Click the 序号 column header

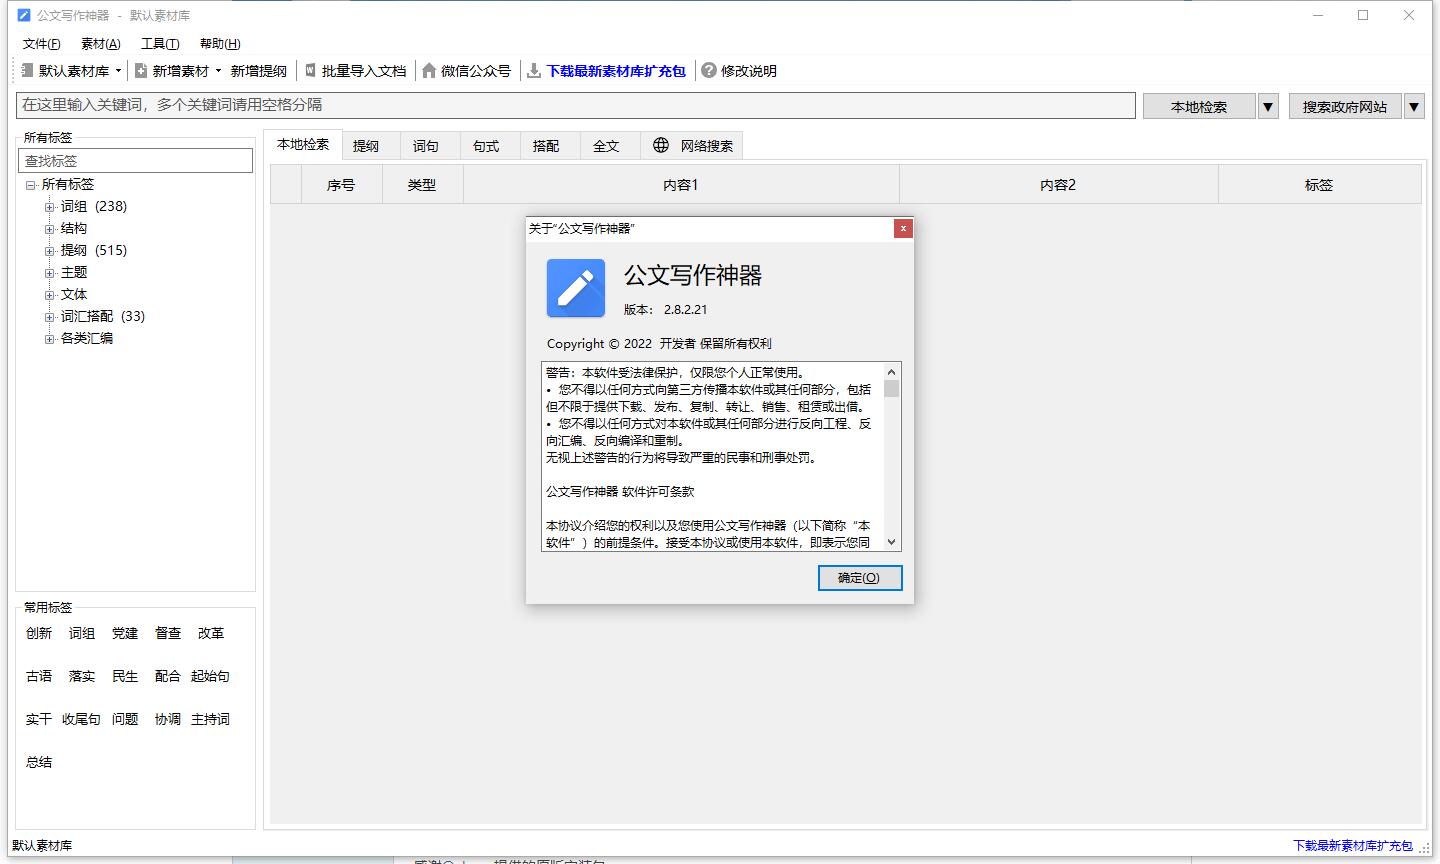(341, 185)
